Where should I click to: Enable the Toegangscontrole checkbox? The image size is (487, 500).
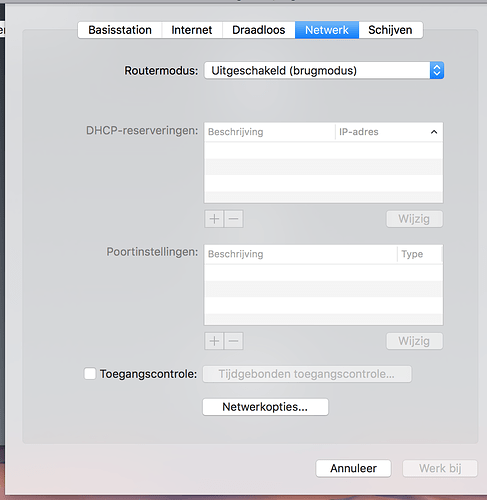pos(90,374)
